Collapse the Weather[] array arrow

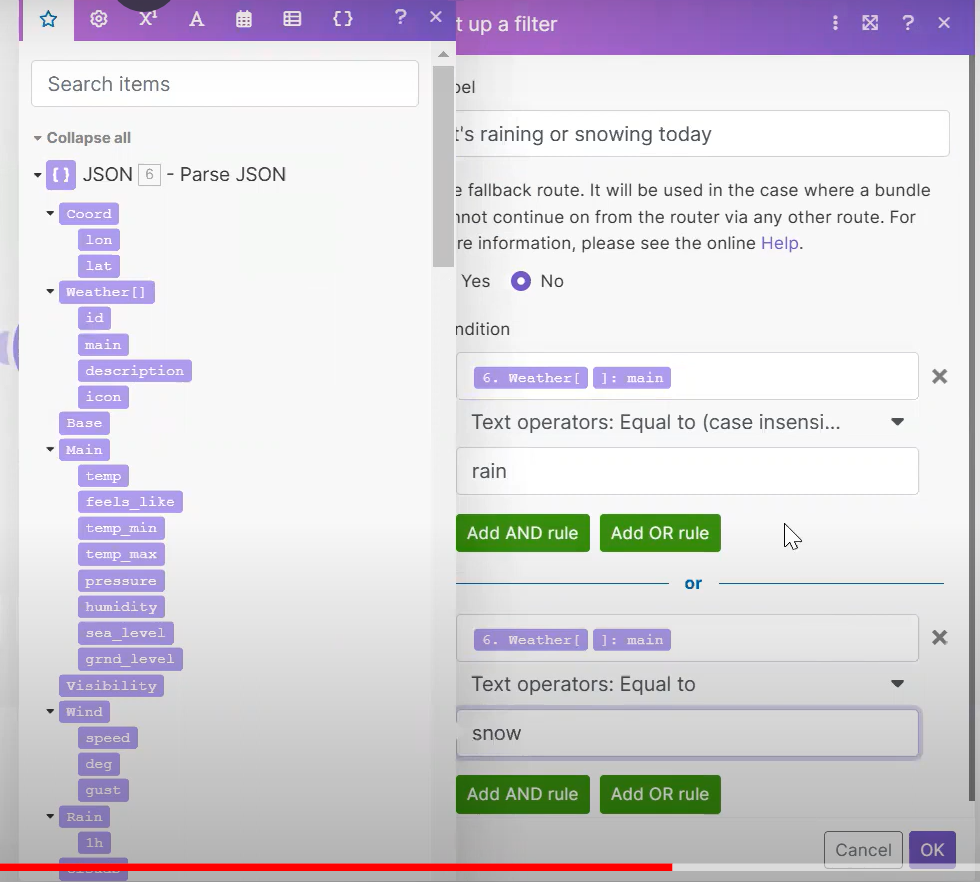coord(50,291)
